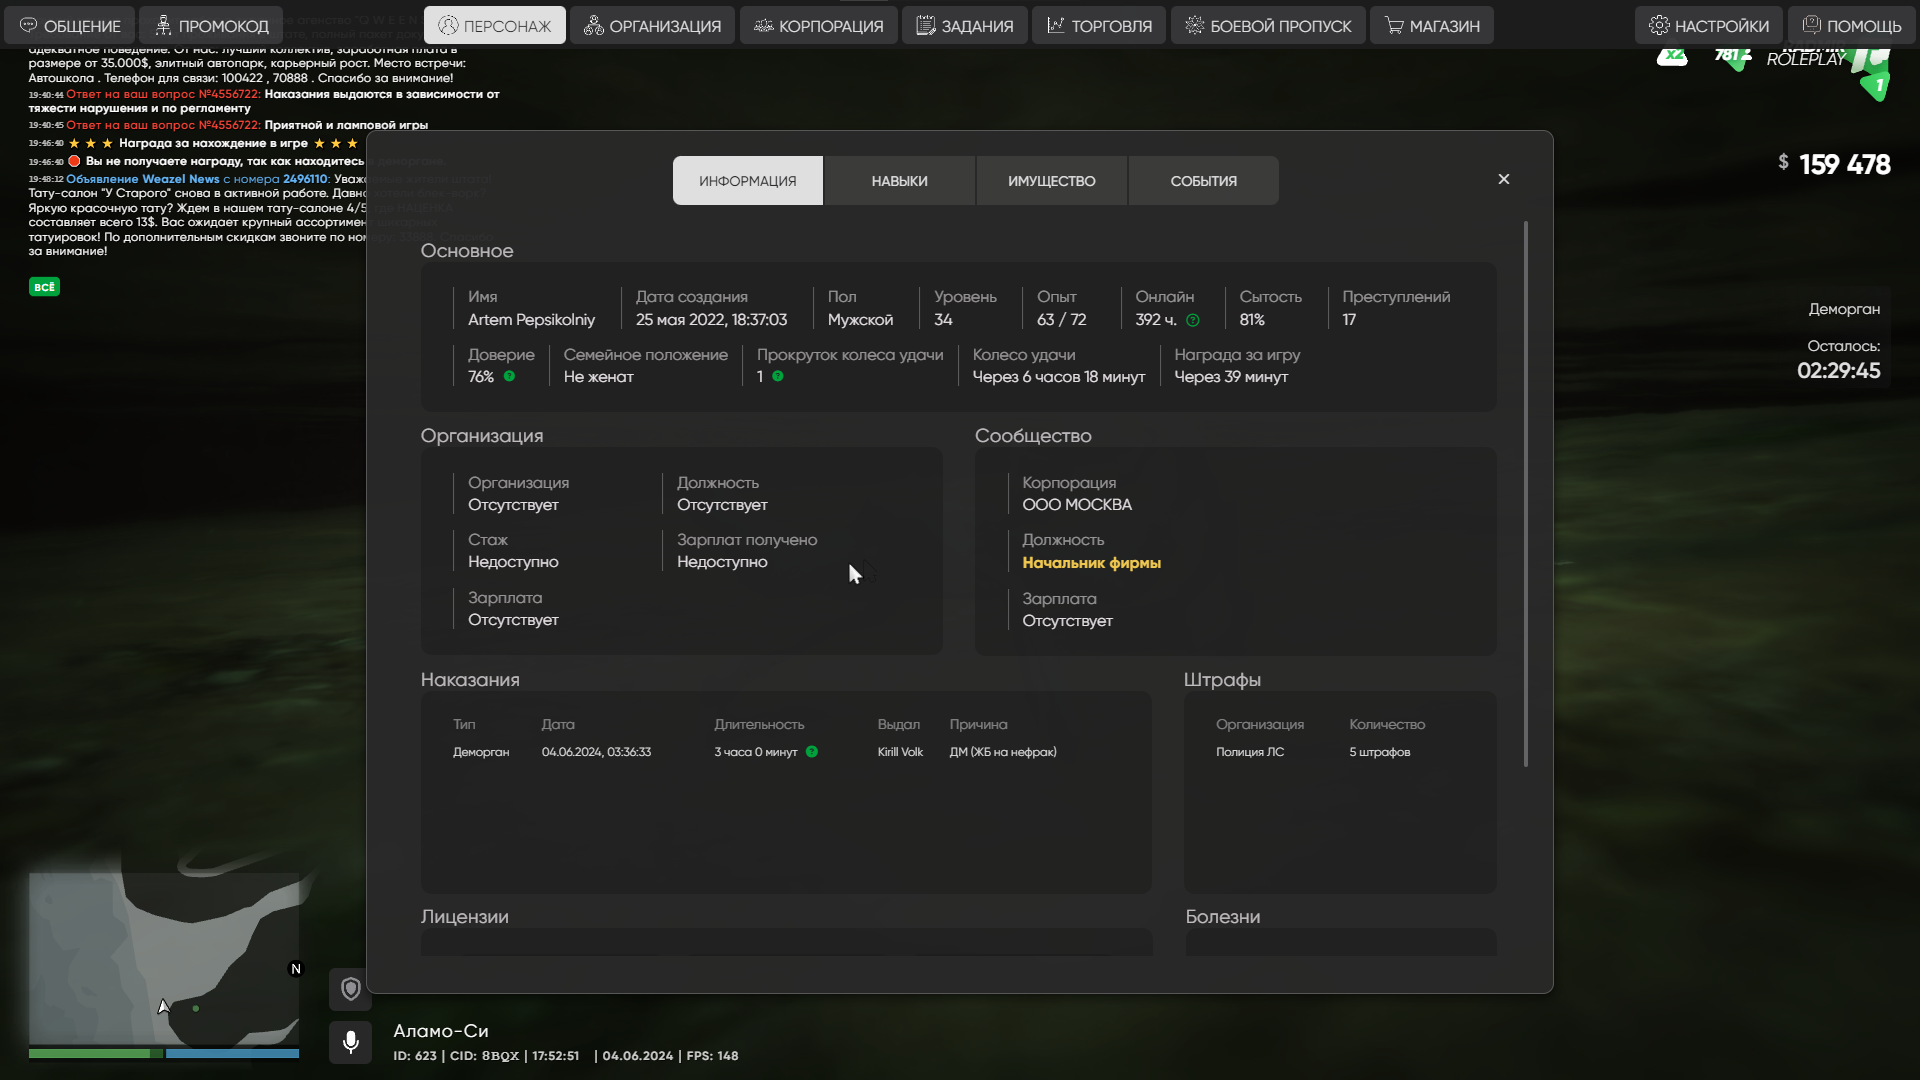Open the Организация top menu
This screenshot has width=1920, height=1080.
click(x=652, y=26)
